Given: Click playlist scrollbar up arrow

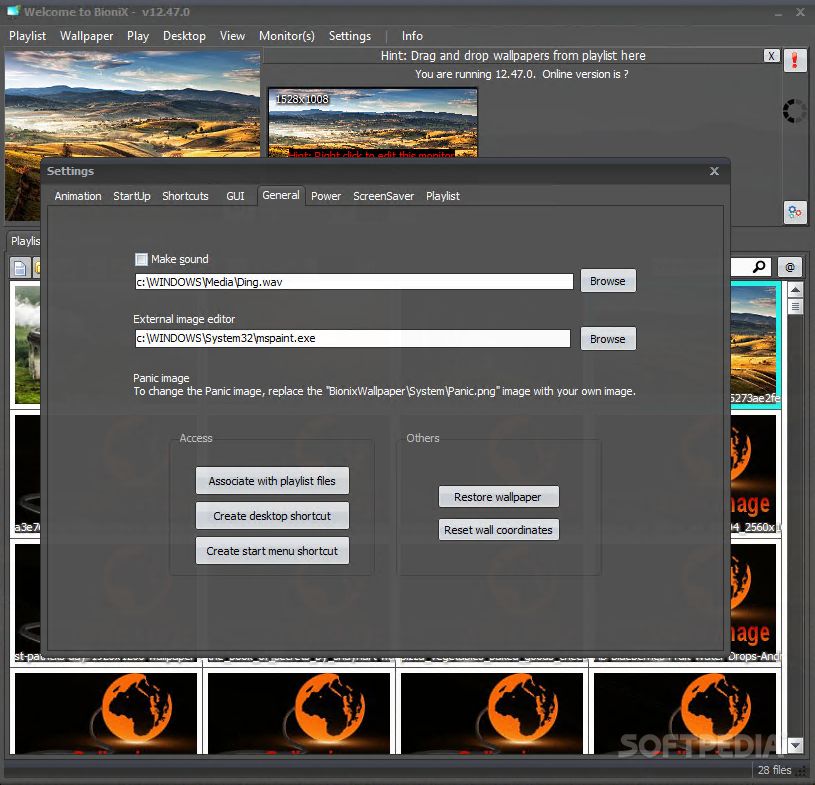Looking at the screenshot, I should 795,290.
